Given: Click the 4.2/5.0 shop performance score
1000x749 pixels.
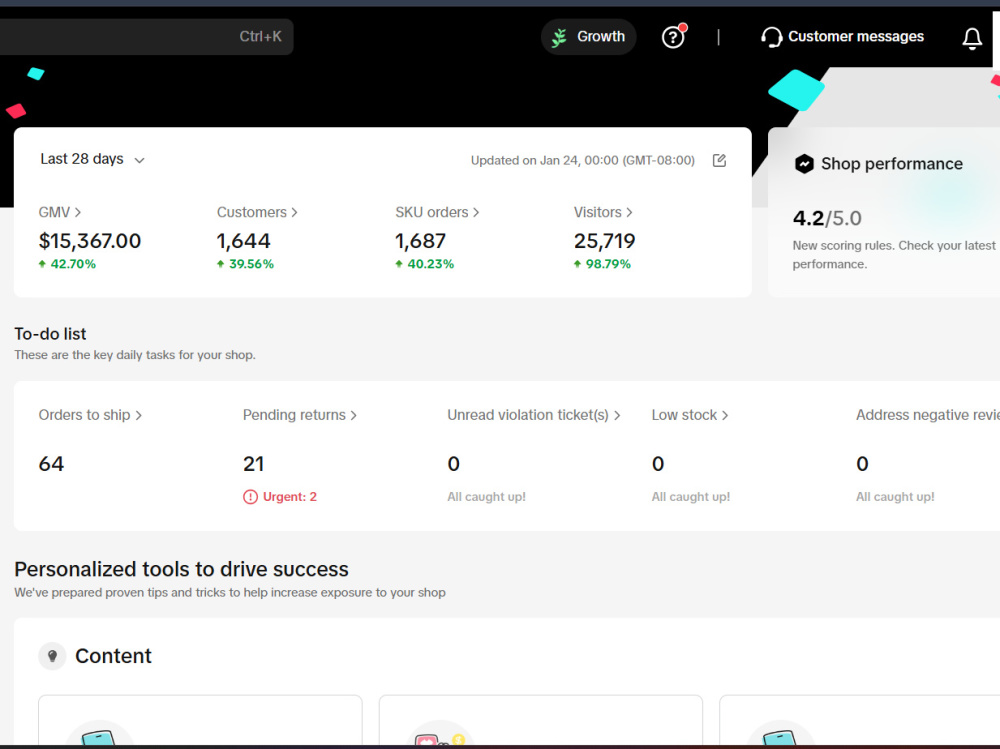Looking at the screenshot, I should tap(827, 219).
